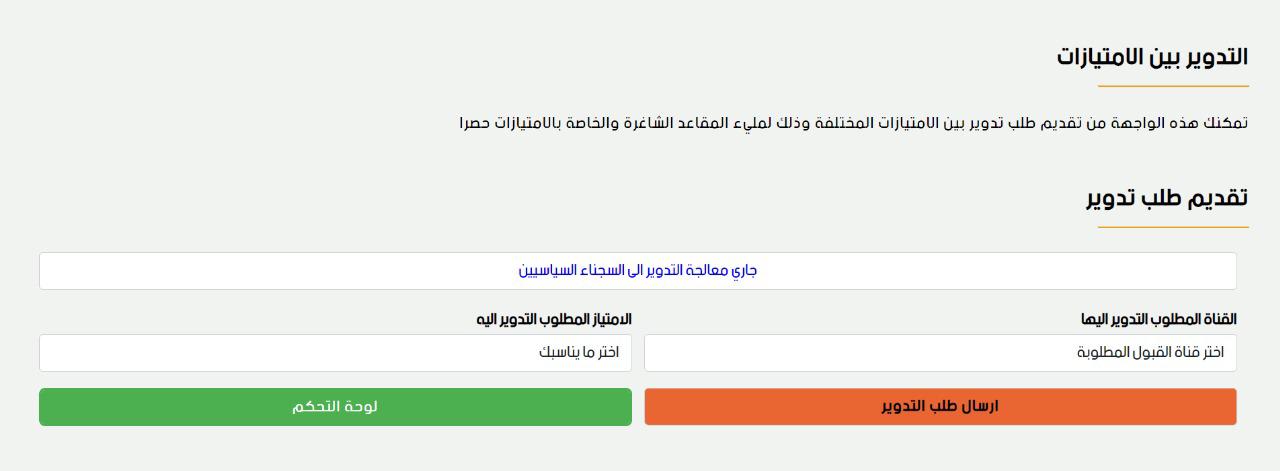The image size is (1280, 471).
Task: Click the description starting with "تمكنك هذه الواجهة"
Action: click(853, 123)
